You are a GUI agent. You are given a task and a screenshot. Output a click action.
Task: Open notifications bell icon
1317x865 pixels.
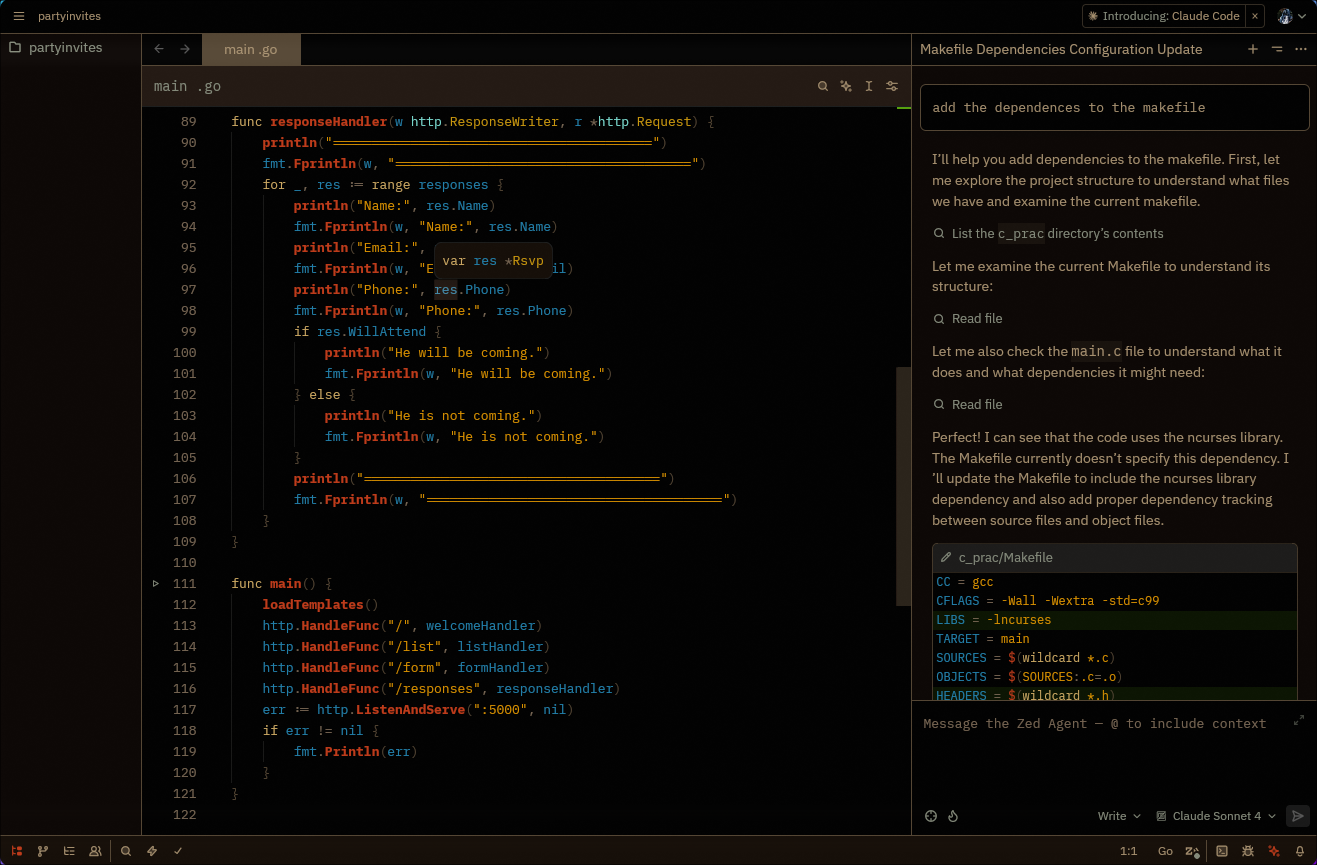click(1300, 851)
